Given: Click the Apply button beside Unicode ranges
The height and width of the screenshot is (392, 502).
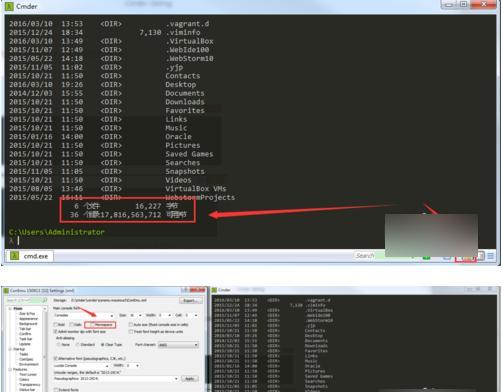Looking at the screenshot, I should (190, 379).
